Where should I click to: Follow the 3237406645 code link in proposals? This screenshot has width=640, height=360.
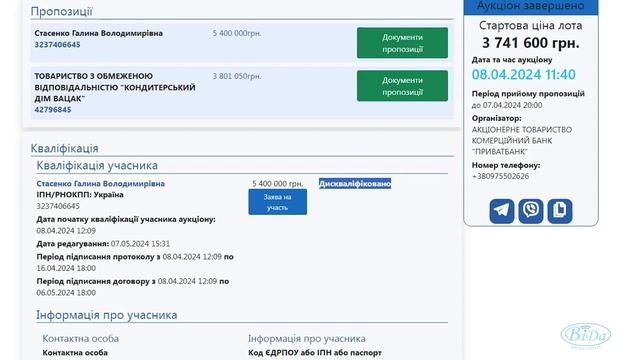coord(58,44)
